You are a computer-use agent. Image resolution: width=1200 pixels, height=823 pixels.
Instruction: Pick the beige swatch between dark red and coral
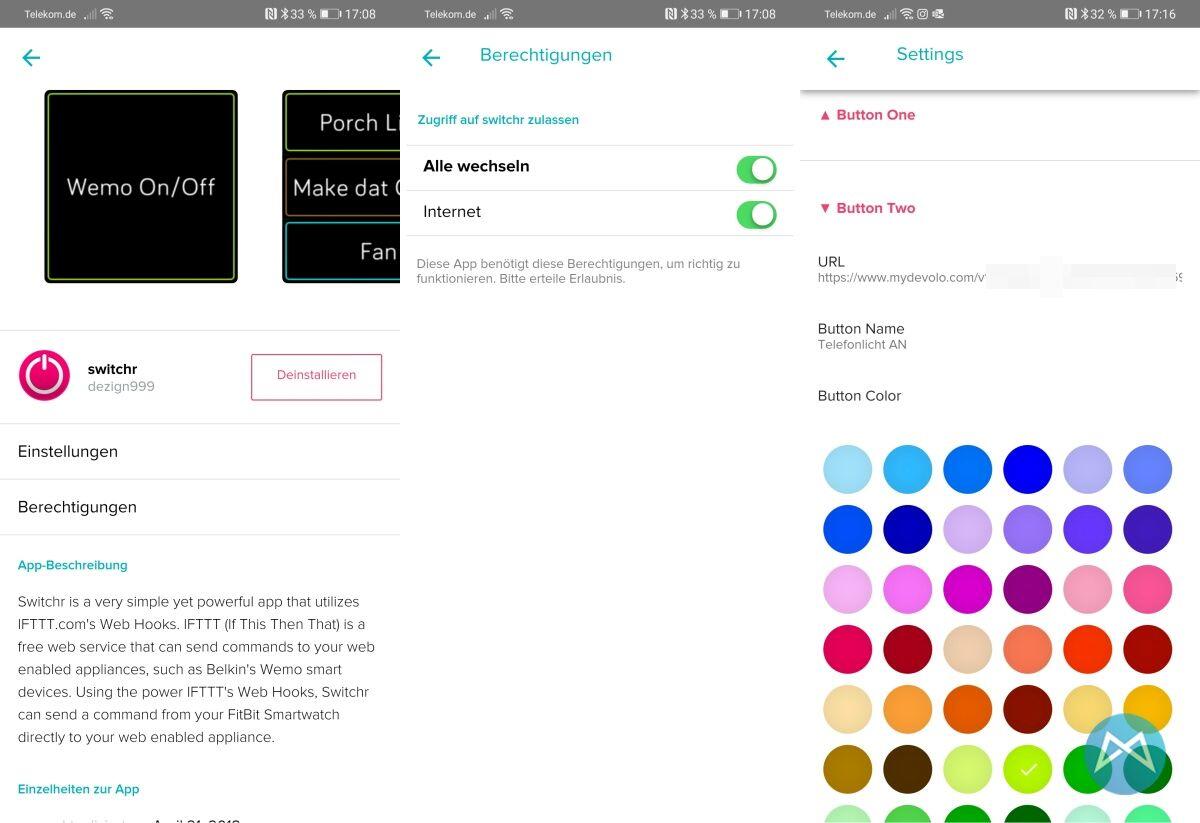968,649
